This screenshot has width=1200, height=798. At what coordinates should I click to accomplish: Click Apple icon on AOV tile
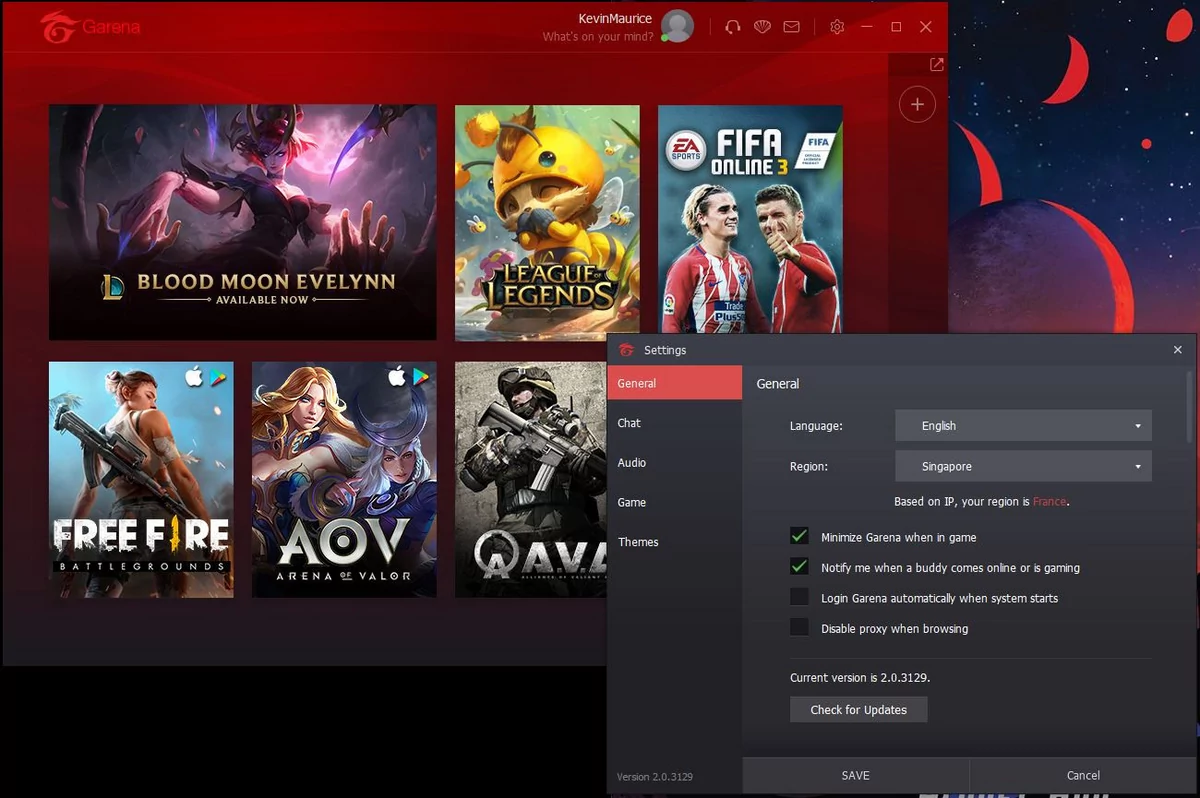[397, 376]
